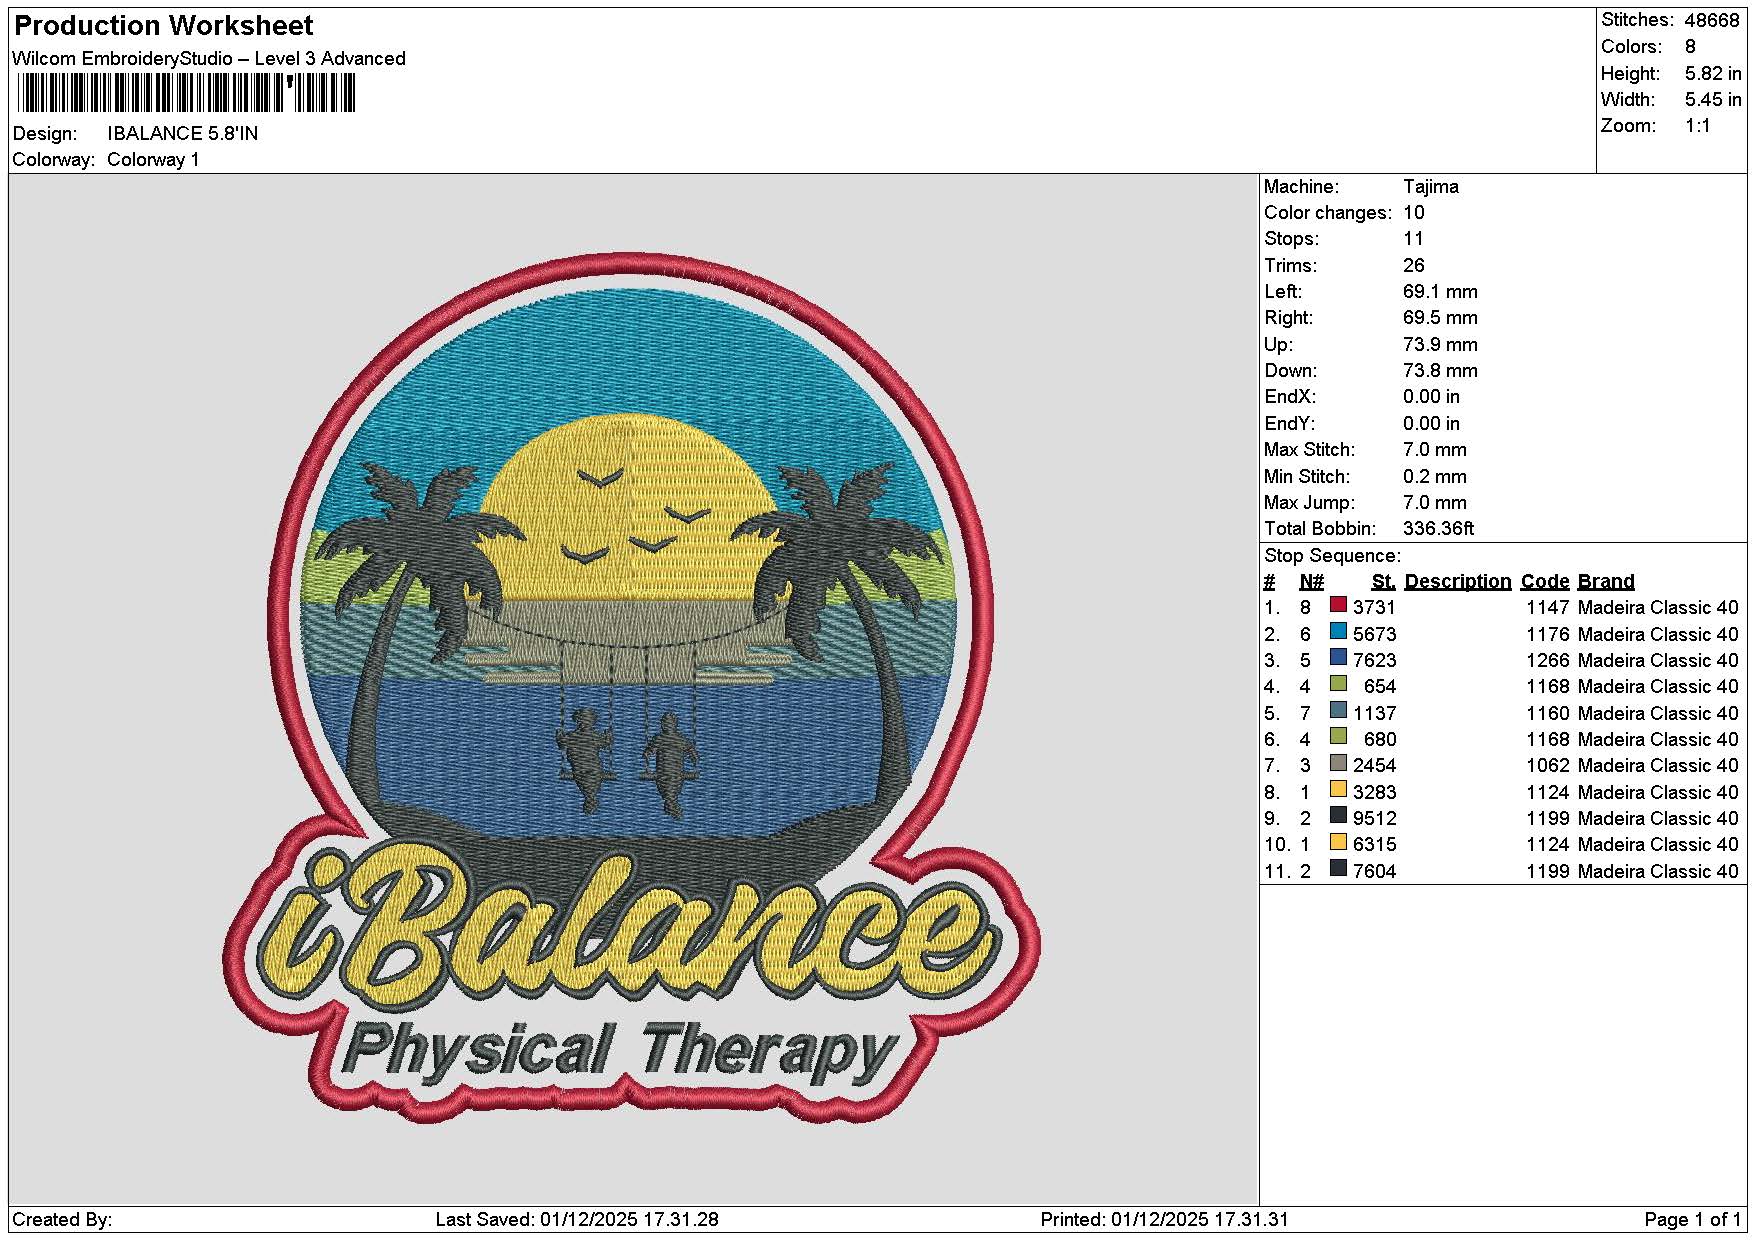
Task: Click the Height value 5.82 in
Action: click(x=1713, y=74)
